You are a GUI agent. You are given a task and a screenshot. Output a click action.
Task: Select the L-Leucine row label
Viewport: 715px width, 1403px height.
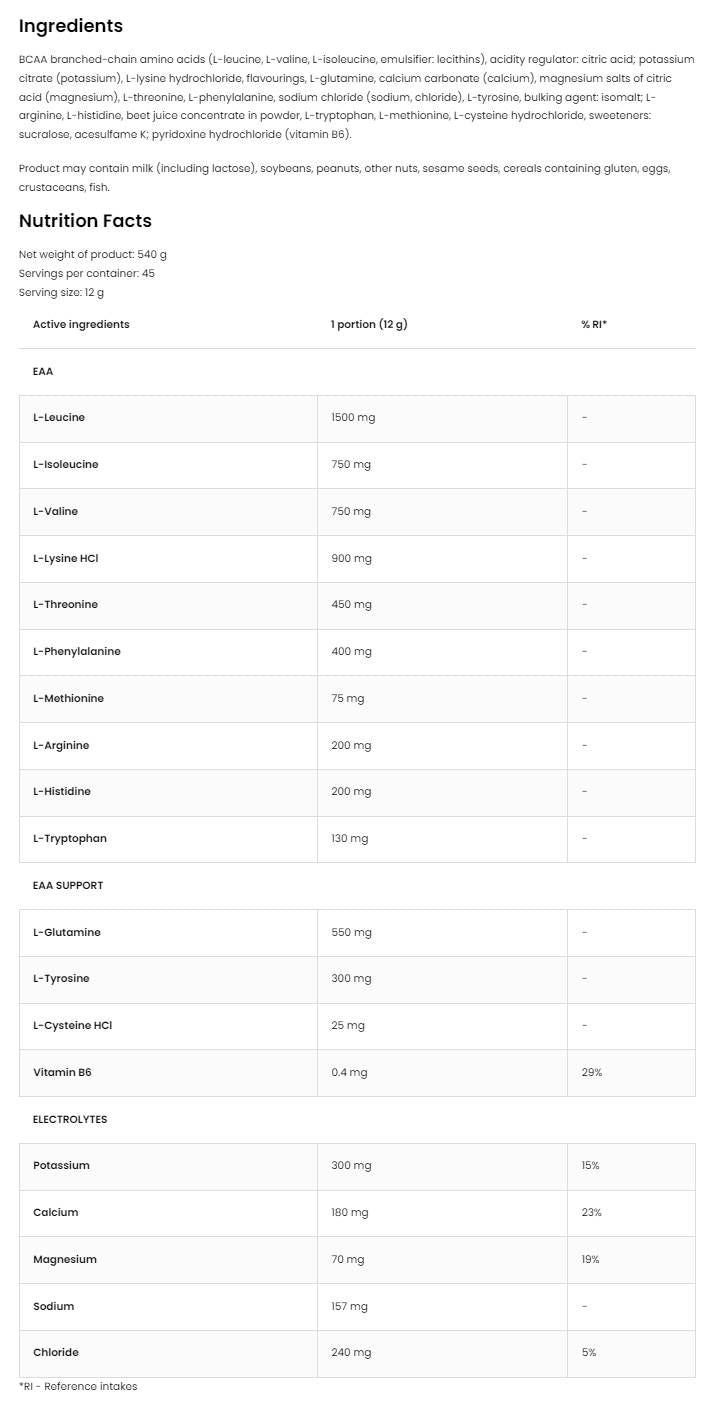59,417
